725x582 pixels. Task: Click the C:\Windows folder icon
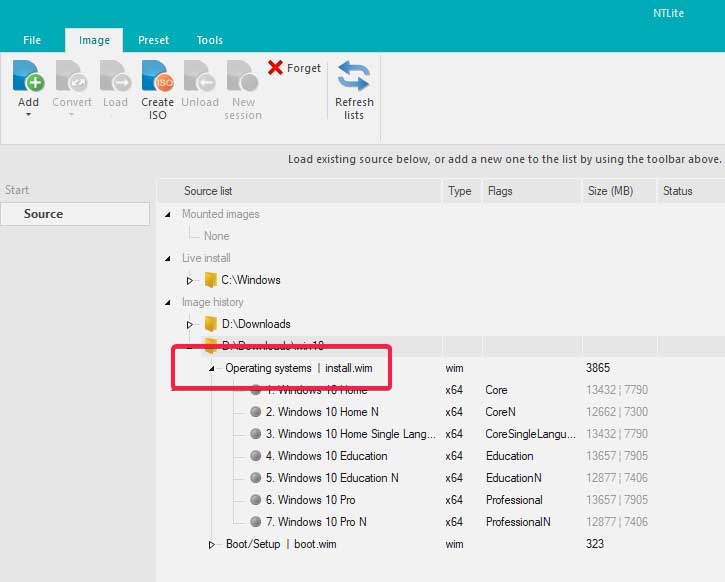(x=211, y=280)
